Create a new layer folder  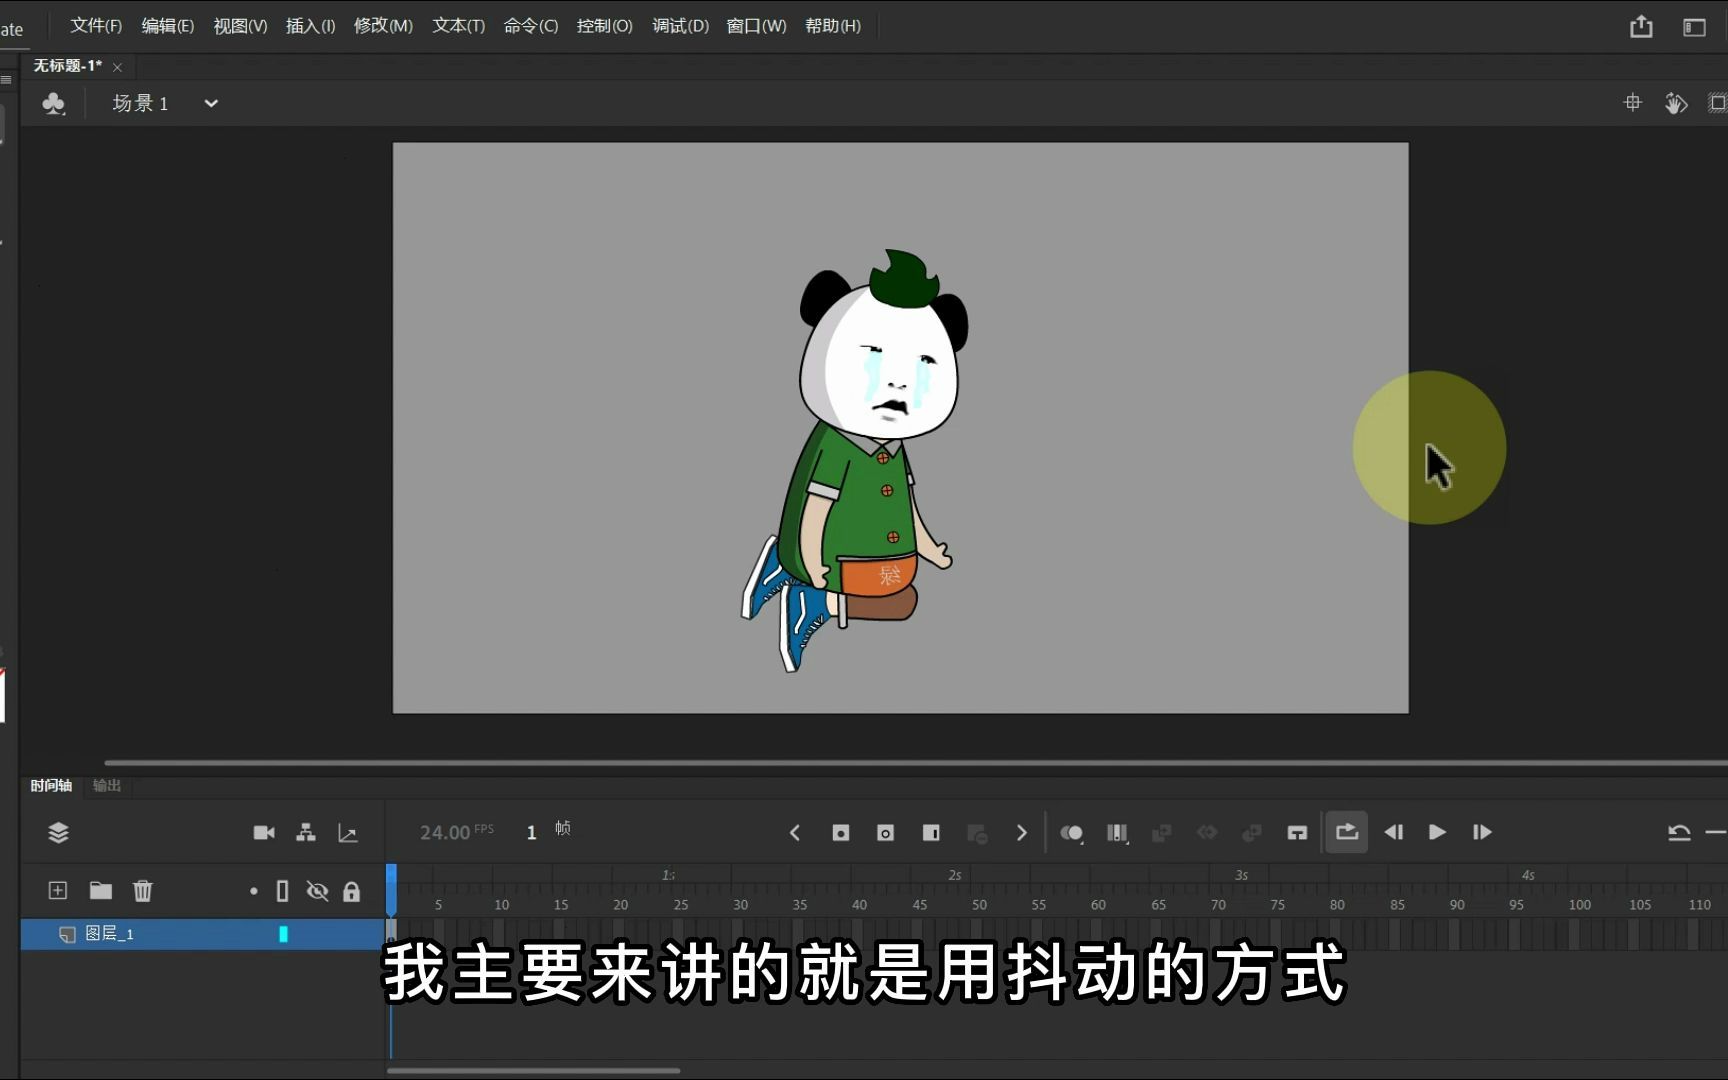(x=100, y=890)
